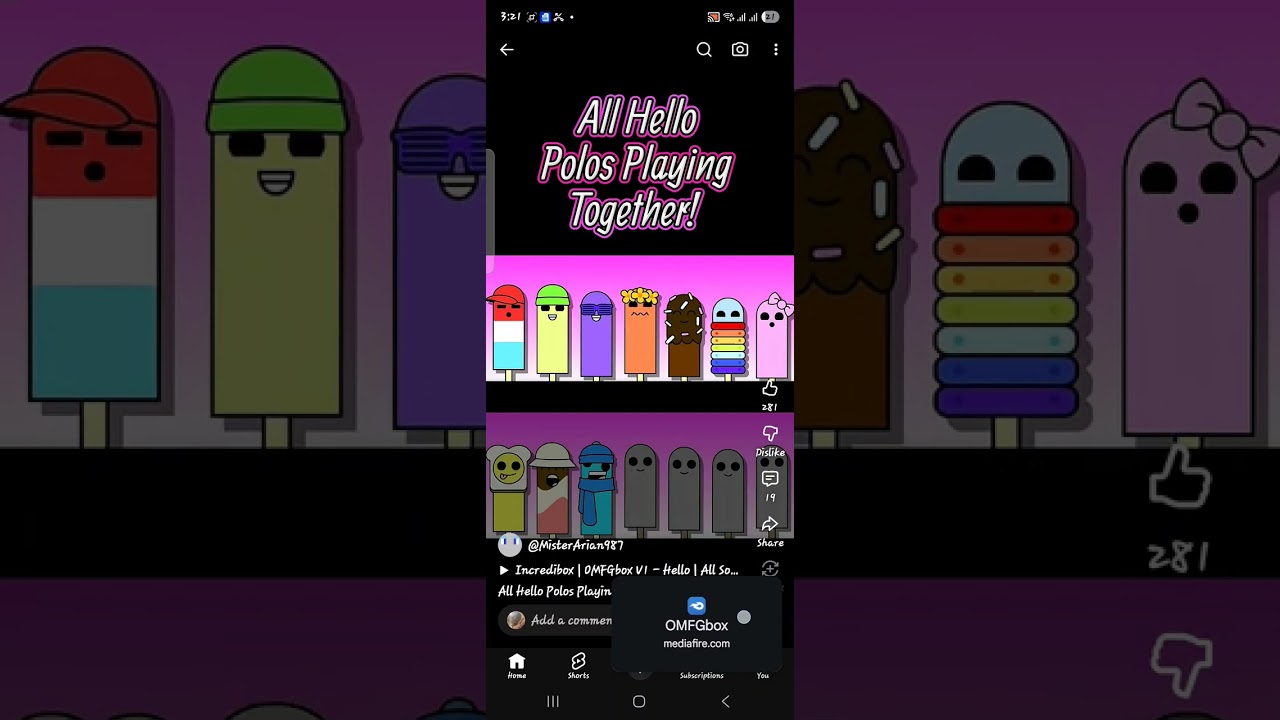The height and width of the screenshot is (720, 1280).
Task: Click the "All Hello Polos Playing Together!" title
Action: tap(637, 166)
